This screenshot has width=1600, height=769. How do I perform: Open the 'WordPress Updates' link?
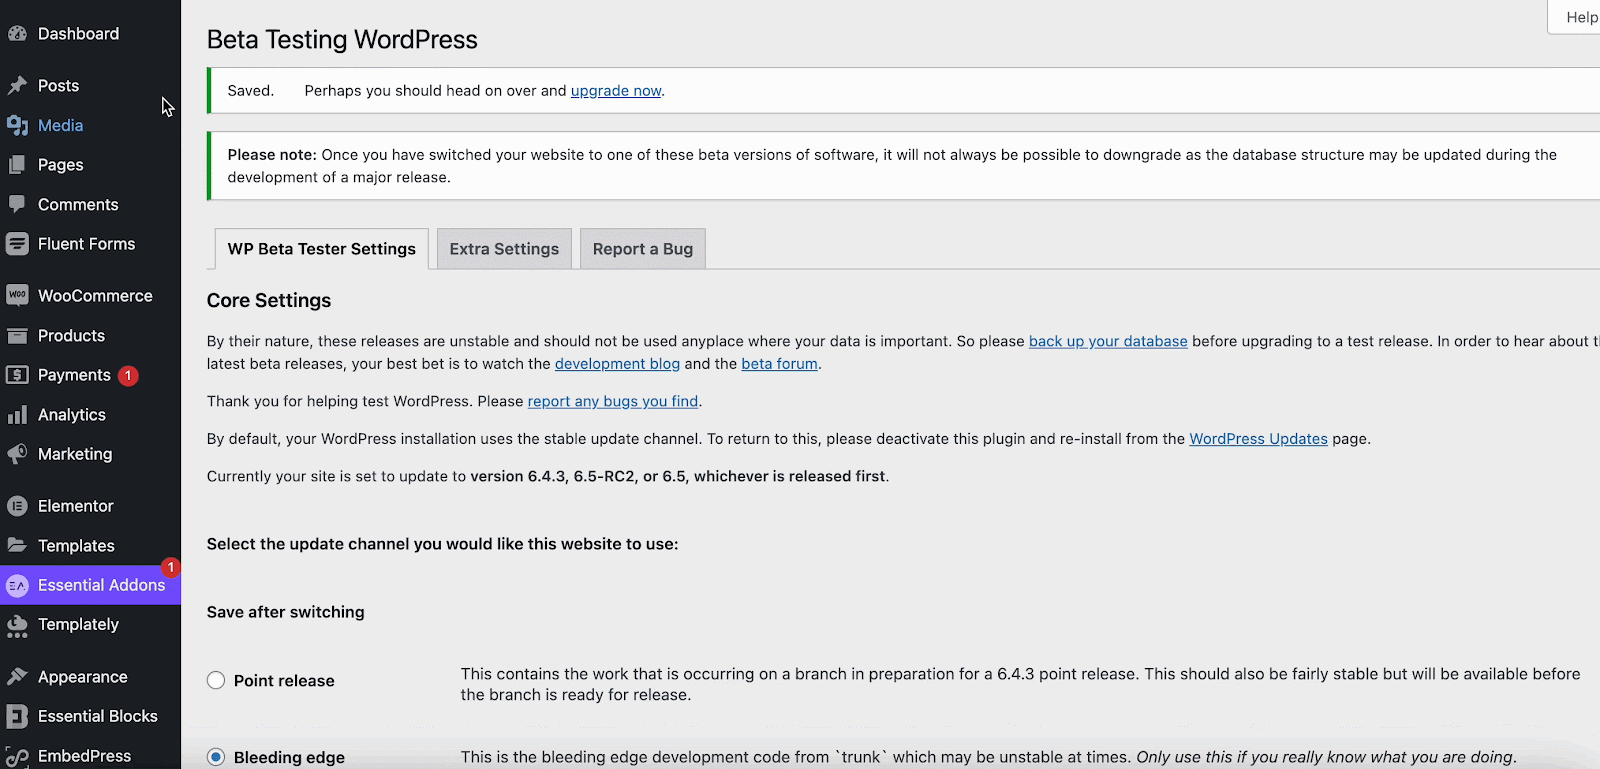point(1258,439)
